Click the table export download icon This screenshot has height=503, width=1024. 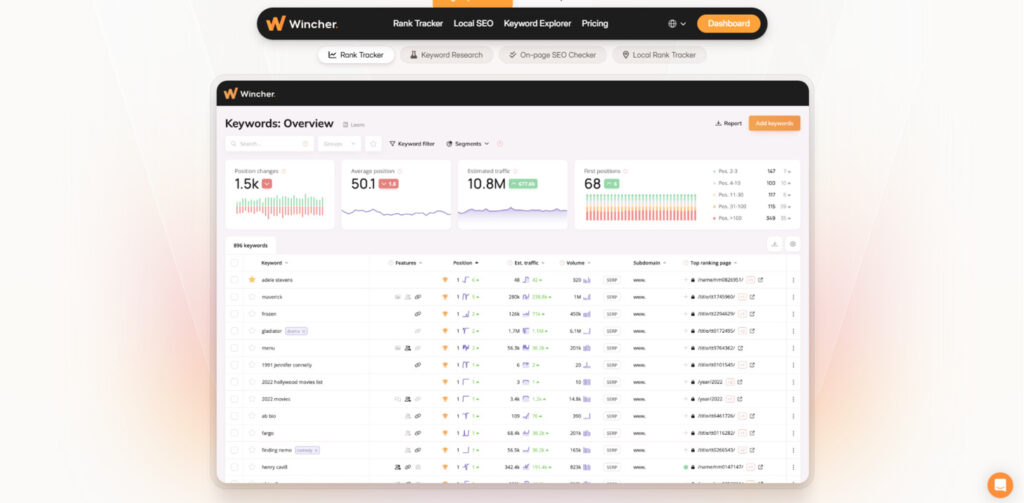pos(775,244)
